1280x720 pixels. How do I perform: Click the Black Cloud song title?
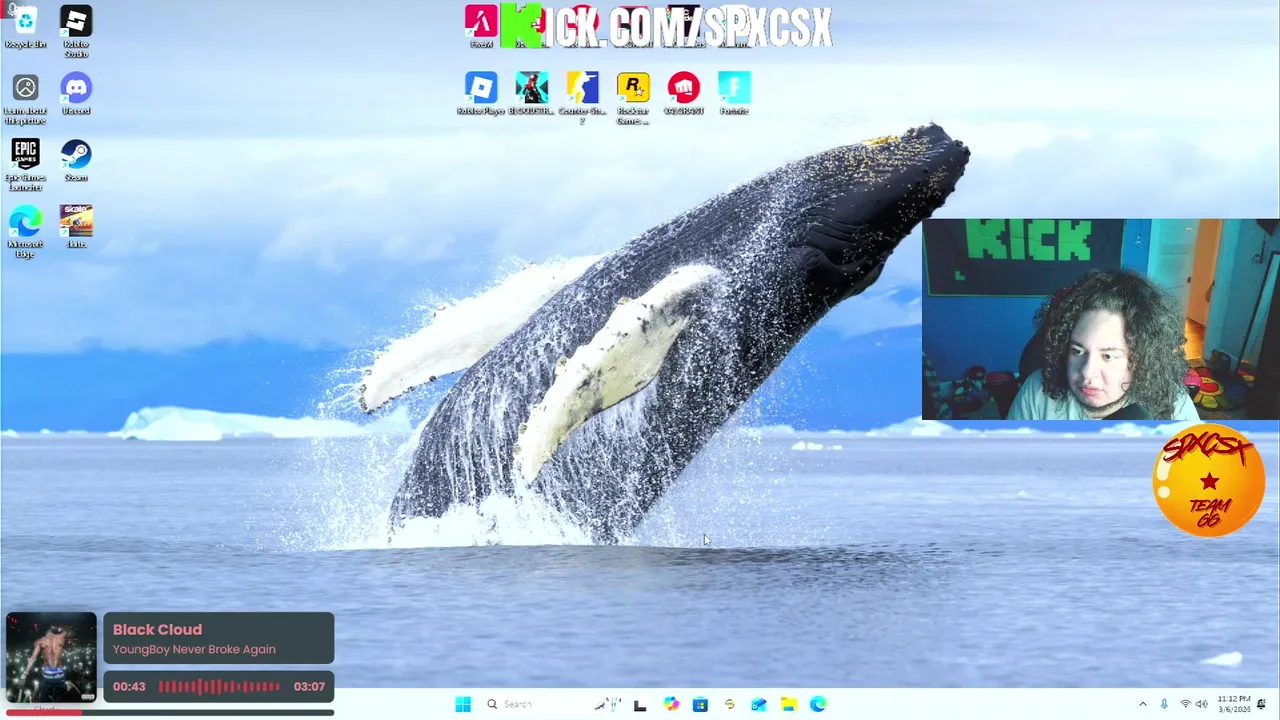pyautogui.click(x=157, y=629)
